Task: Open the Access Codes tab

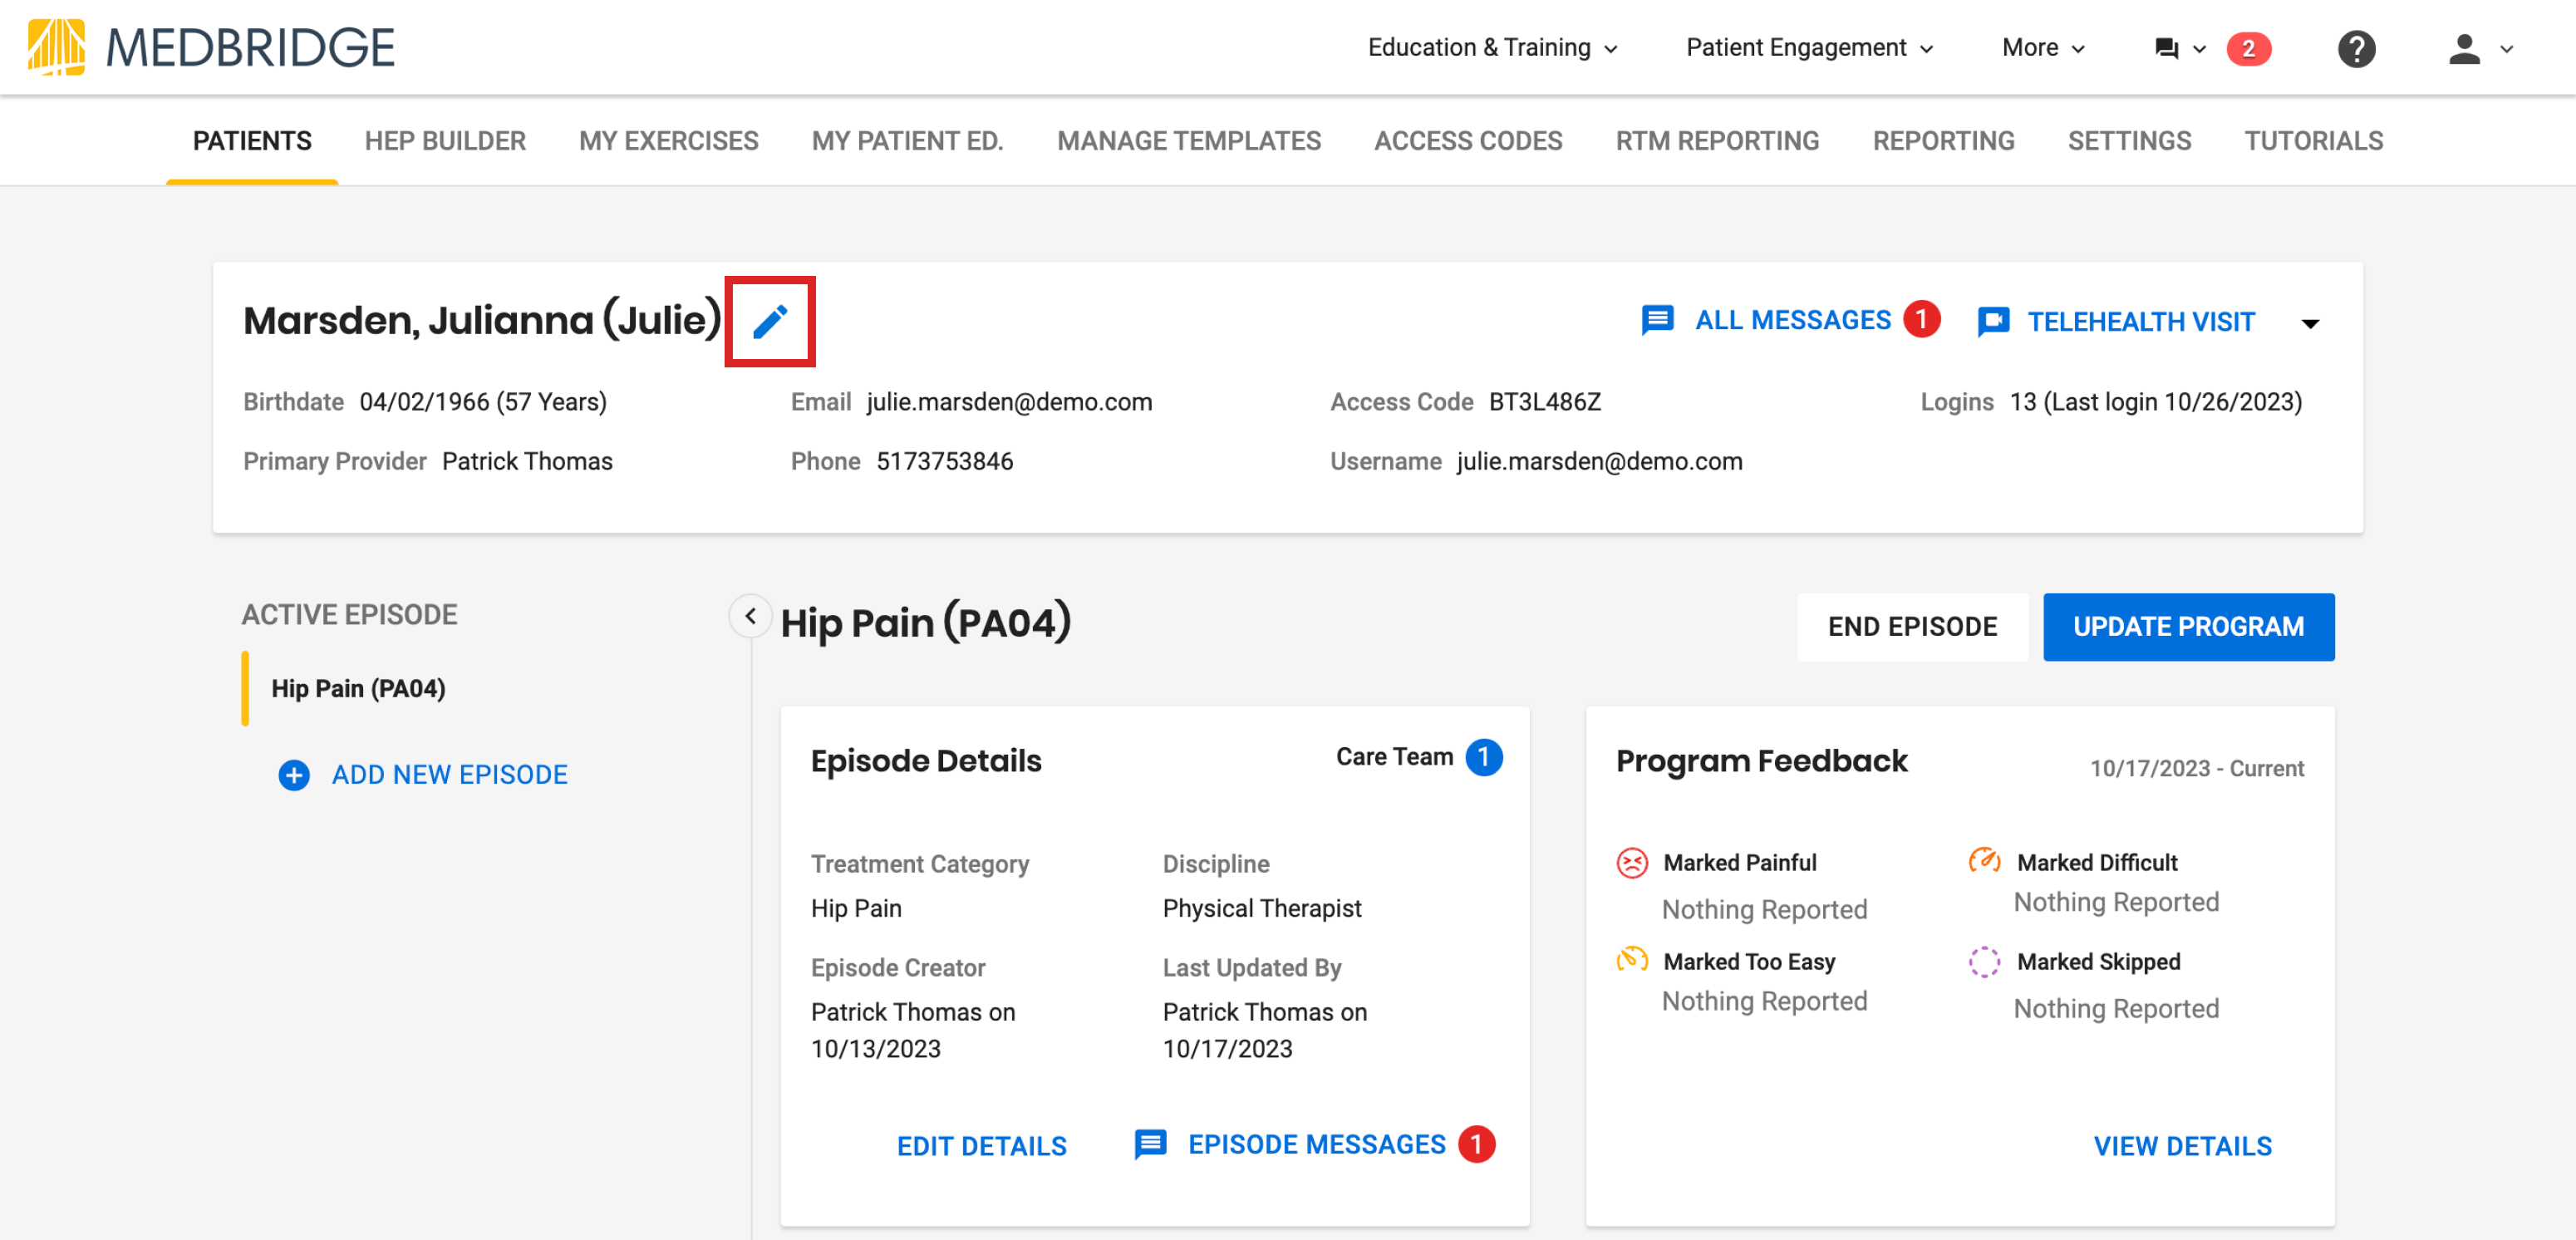Action: click(1468, 141)
